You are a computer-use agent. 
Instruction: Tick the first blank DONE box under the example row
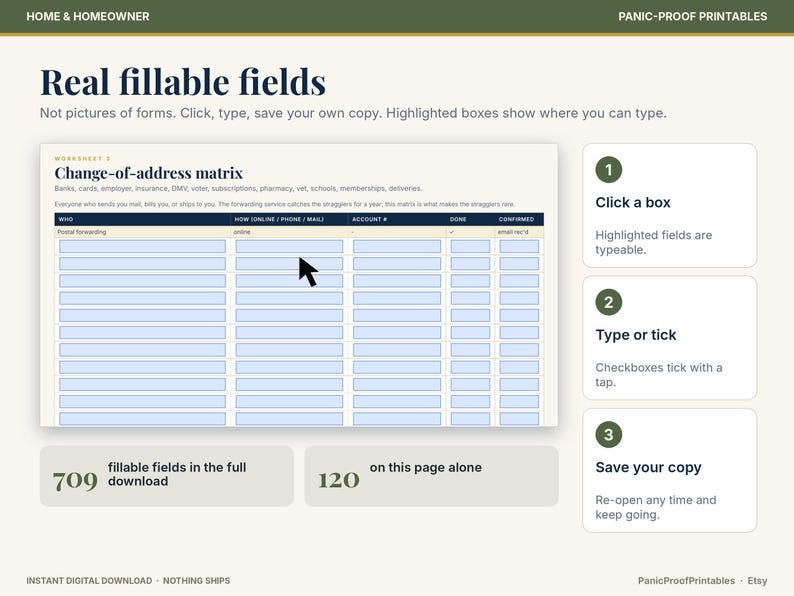(x=470, y=247)
